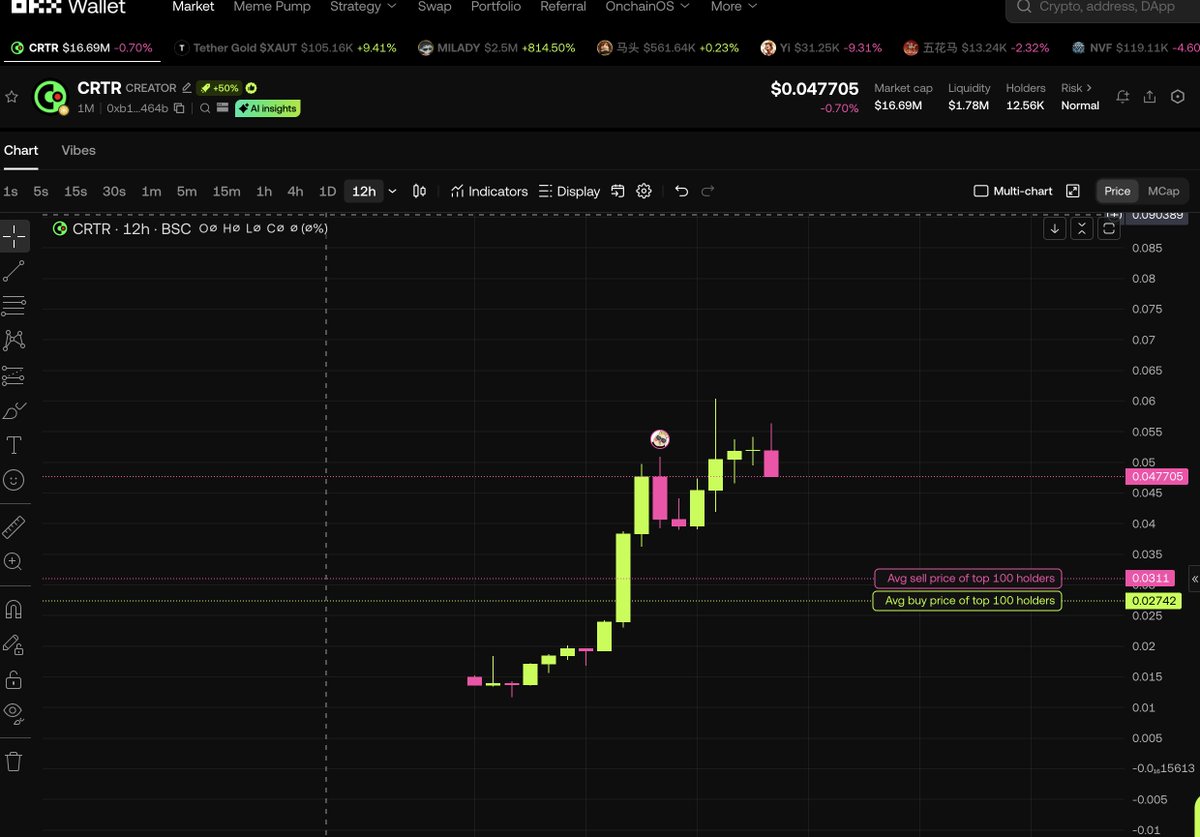This screenshot has width=1200, height=837.
Task: Select the forecast and measurement position tool
Action: coord(14,376)
